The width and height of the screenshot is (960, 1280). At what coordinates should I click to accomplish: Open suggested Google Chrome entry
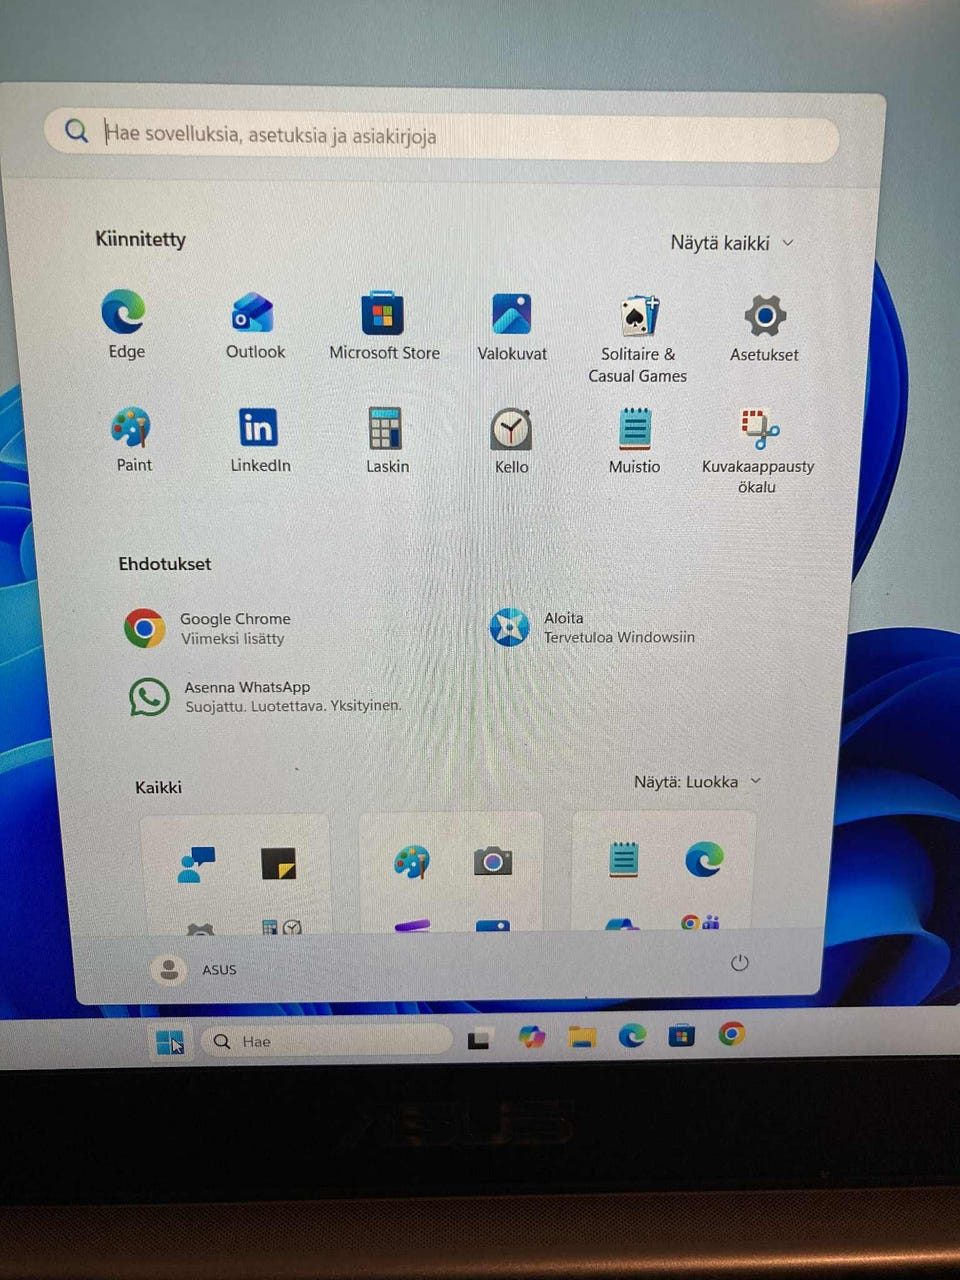pos(208,628)
